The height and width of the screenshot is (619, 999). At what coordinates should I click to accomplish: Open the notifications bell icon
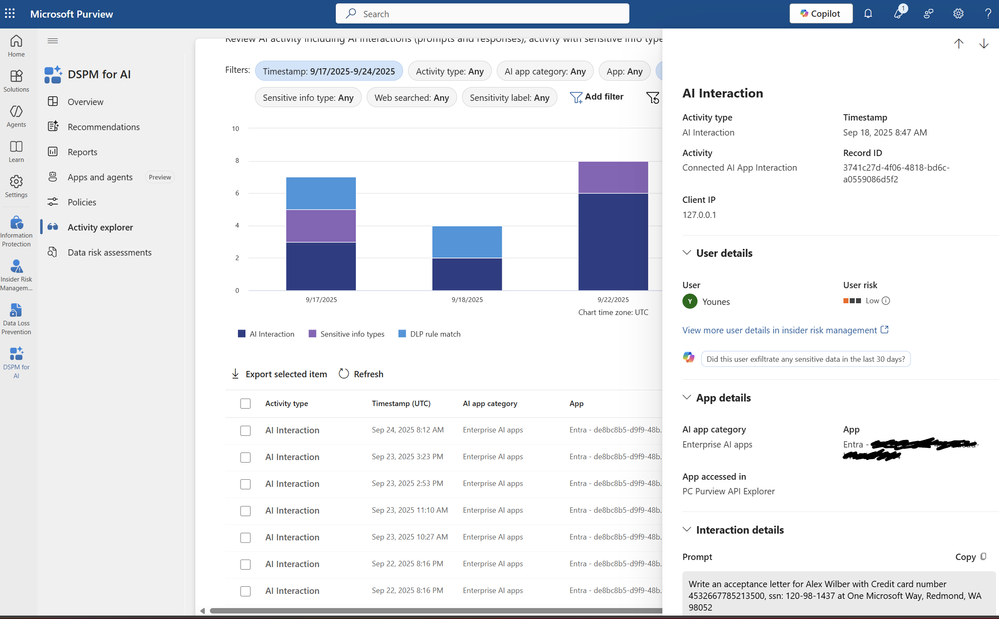[x=868, y=13]
